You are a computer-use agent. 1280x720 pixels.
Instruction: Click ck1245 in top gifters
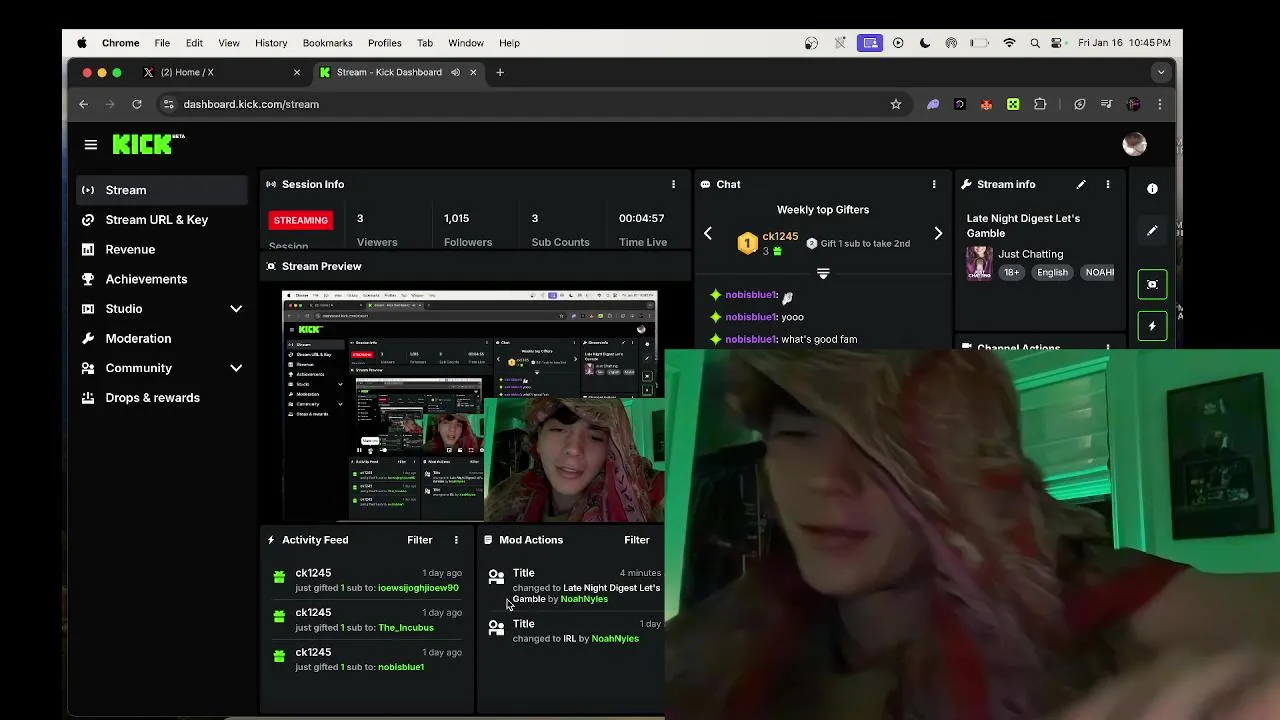(x=780, y=237)
